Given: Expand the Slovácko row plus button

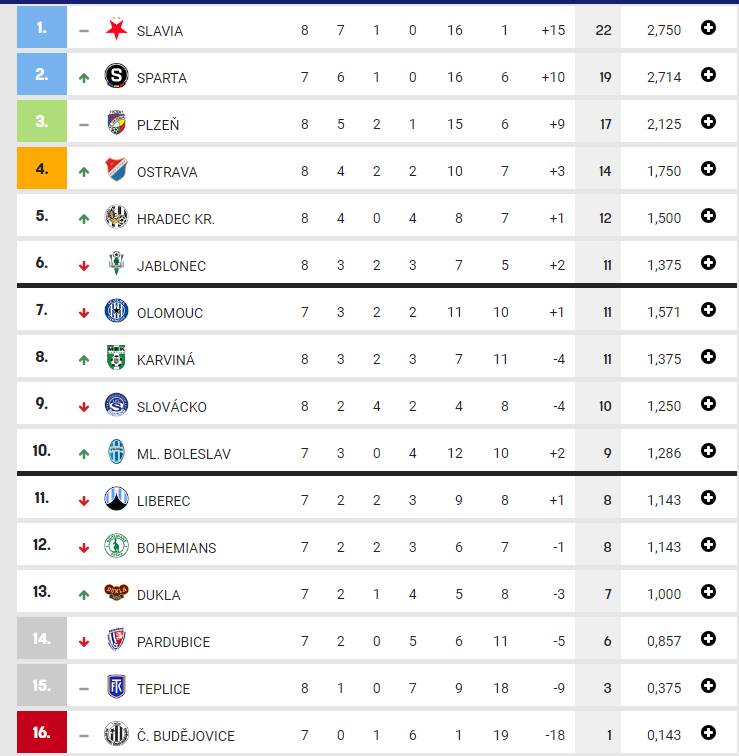Looking at the screenshot, I should (708, 404).
